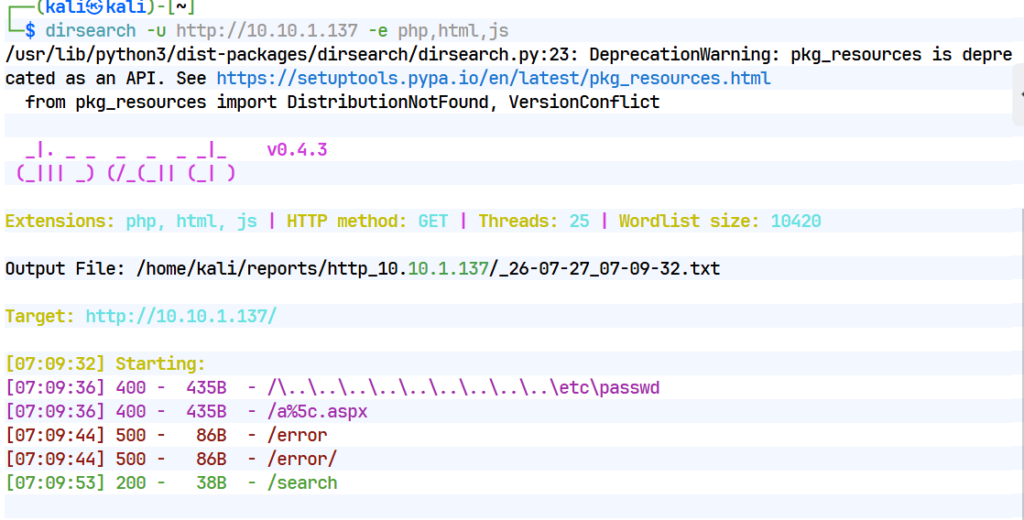The height and width of the screenshot is (520, 1024).
Task: Click the Threads value 25
Action: tap(579, 221)
